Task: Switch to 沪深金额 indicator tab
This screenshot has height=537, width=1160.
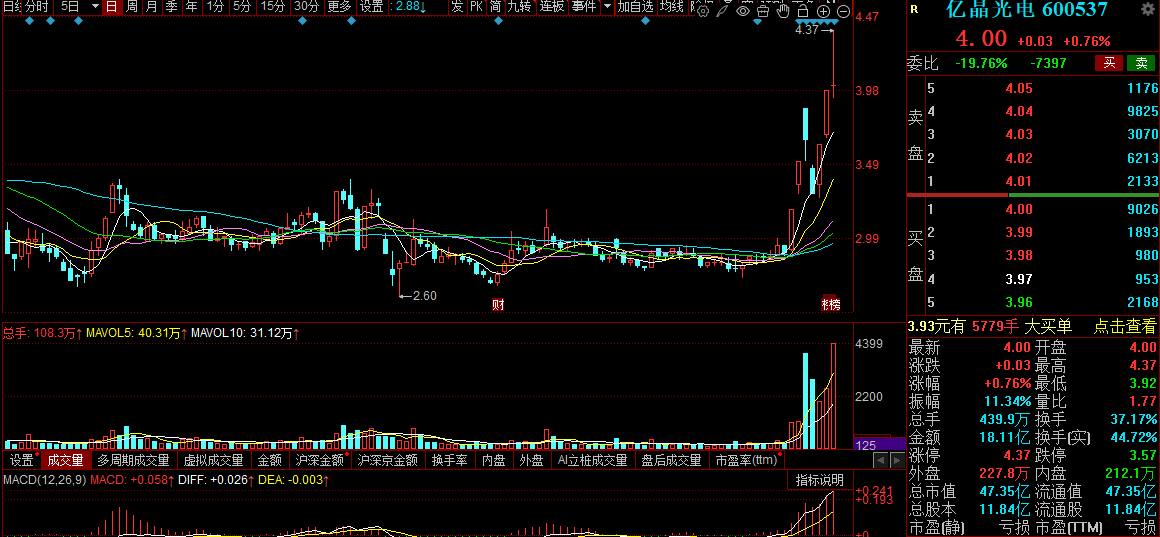Action: pos(320,460)
